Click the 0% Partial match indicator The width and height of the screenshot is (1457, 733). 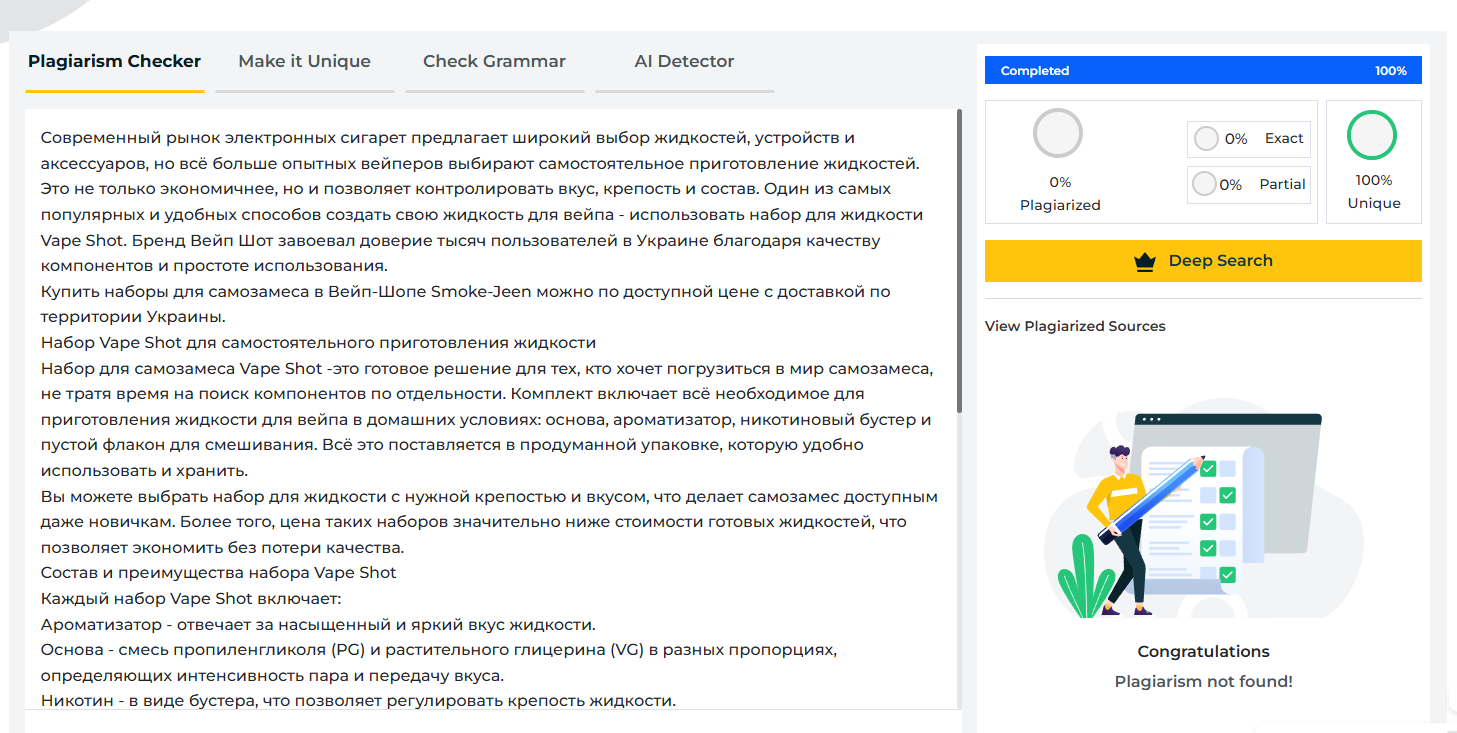tap(1249, 184)
